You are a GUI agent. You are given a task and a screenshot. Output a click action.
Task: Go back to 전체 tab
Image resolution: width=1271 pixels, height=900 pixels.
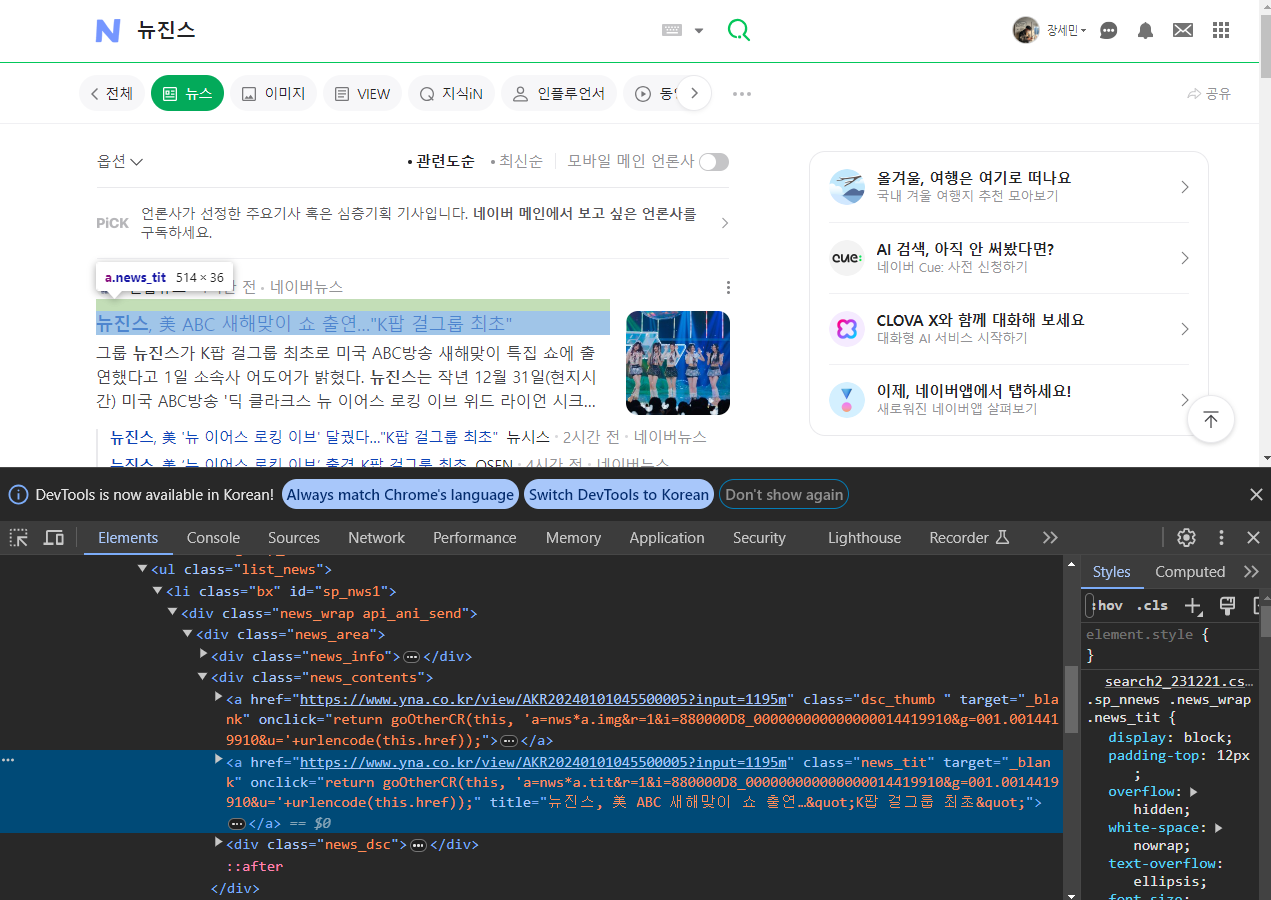(x=111, y=93)
